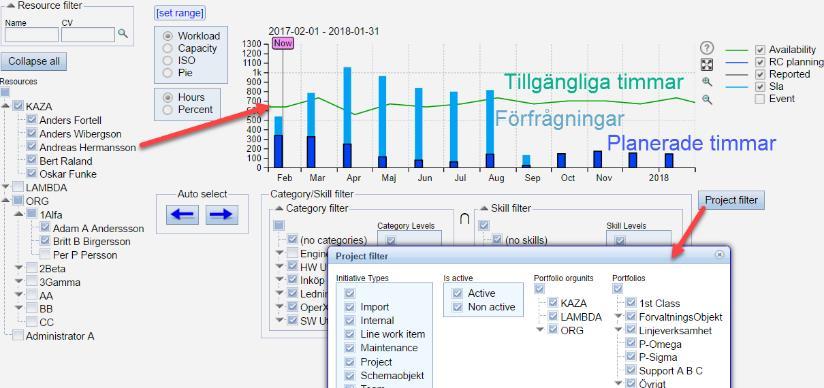Uncheck Active in Is active
This screenshot has width=824, height=388.
click(x=457, y=293)
